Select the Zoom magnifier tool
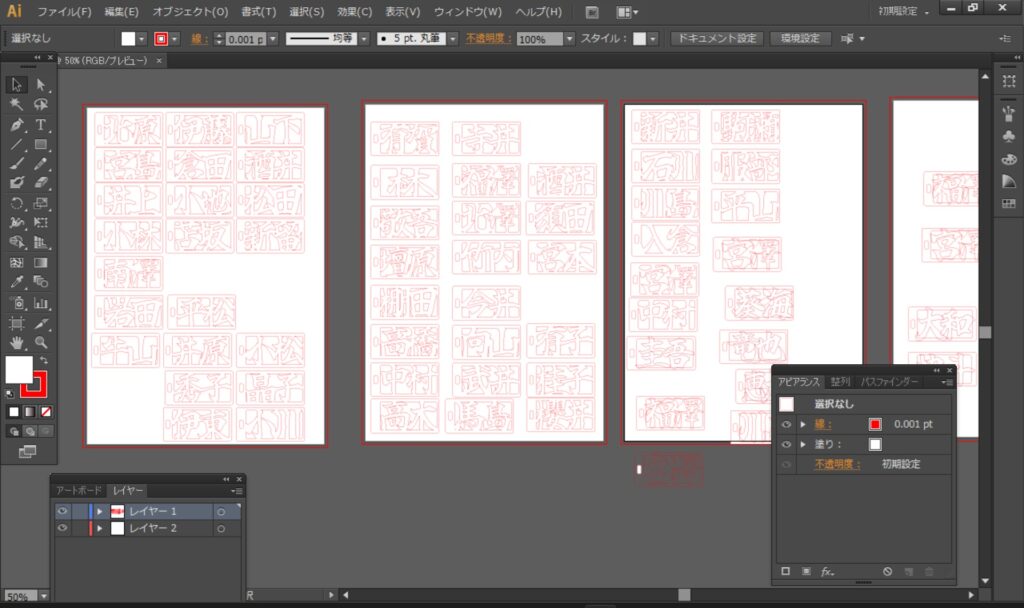Image resolution: width=1024 pixels, height=608 pixels. pos(41,342)
